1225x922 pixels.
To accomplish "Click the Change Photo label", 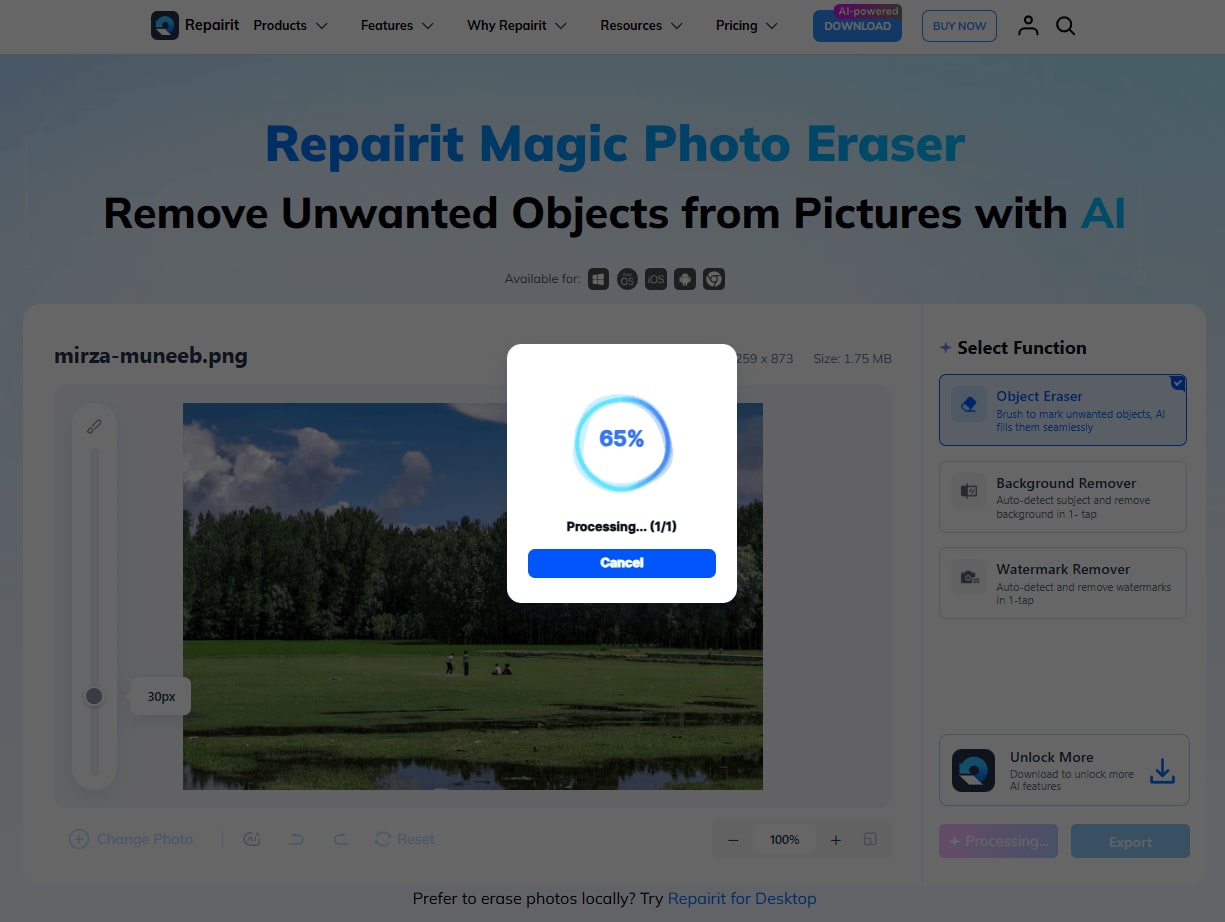I will (x=145, y=839).
